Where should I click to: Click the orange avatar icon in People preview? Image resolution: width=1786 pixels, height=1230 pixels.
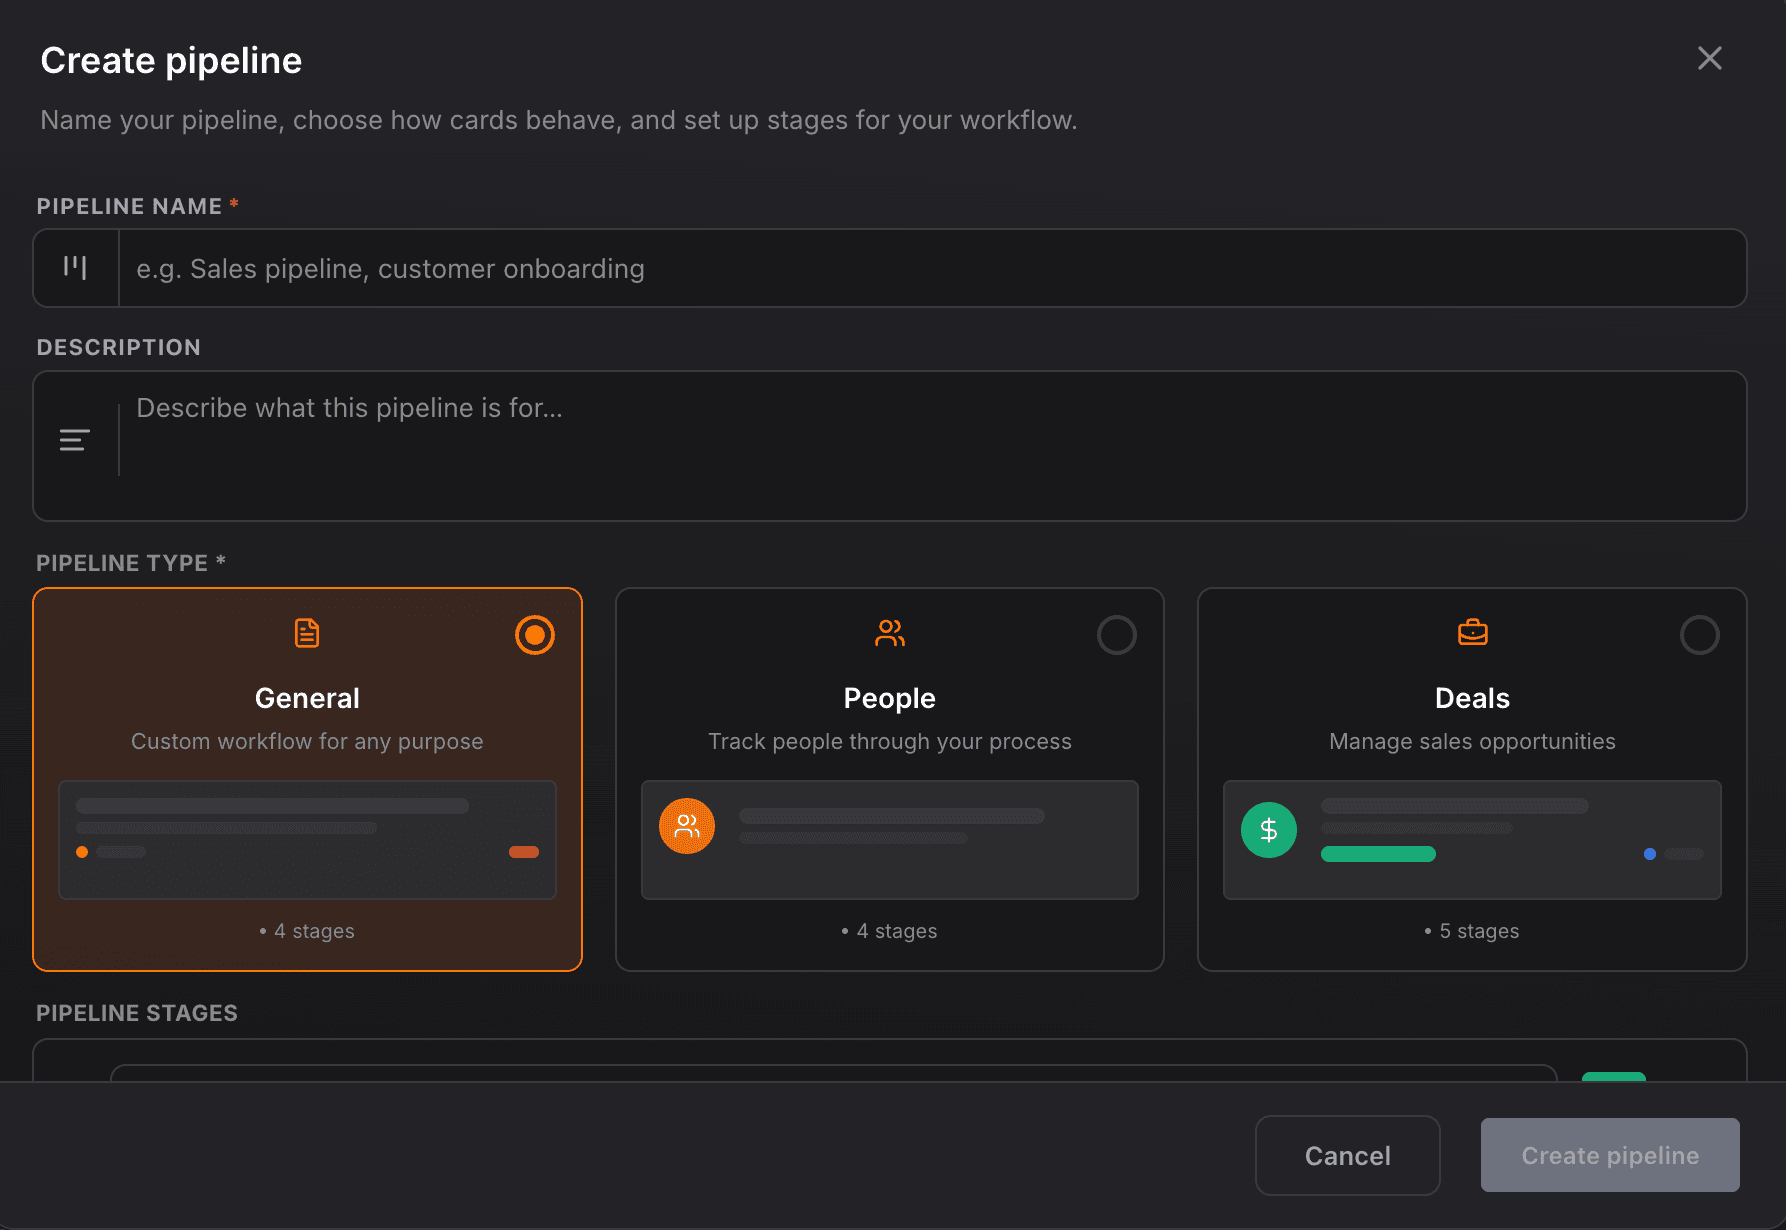[x=686, y=825]
